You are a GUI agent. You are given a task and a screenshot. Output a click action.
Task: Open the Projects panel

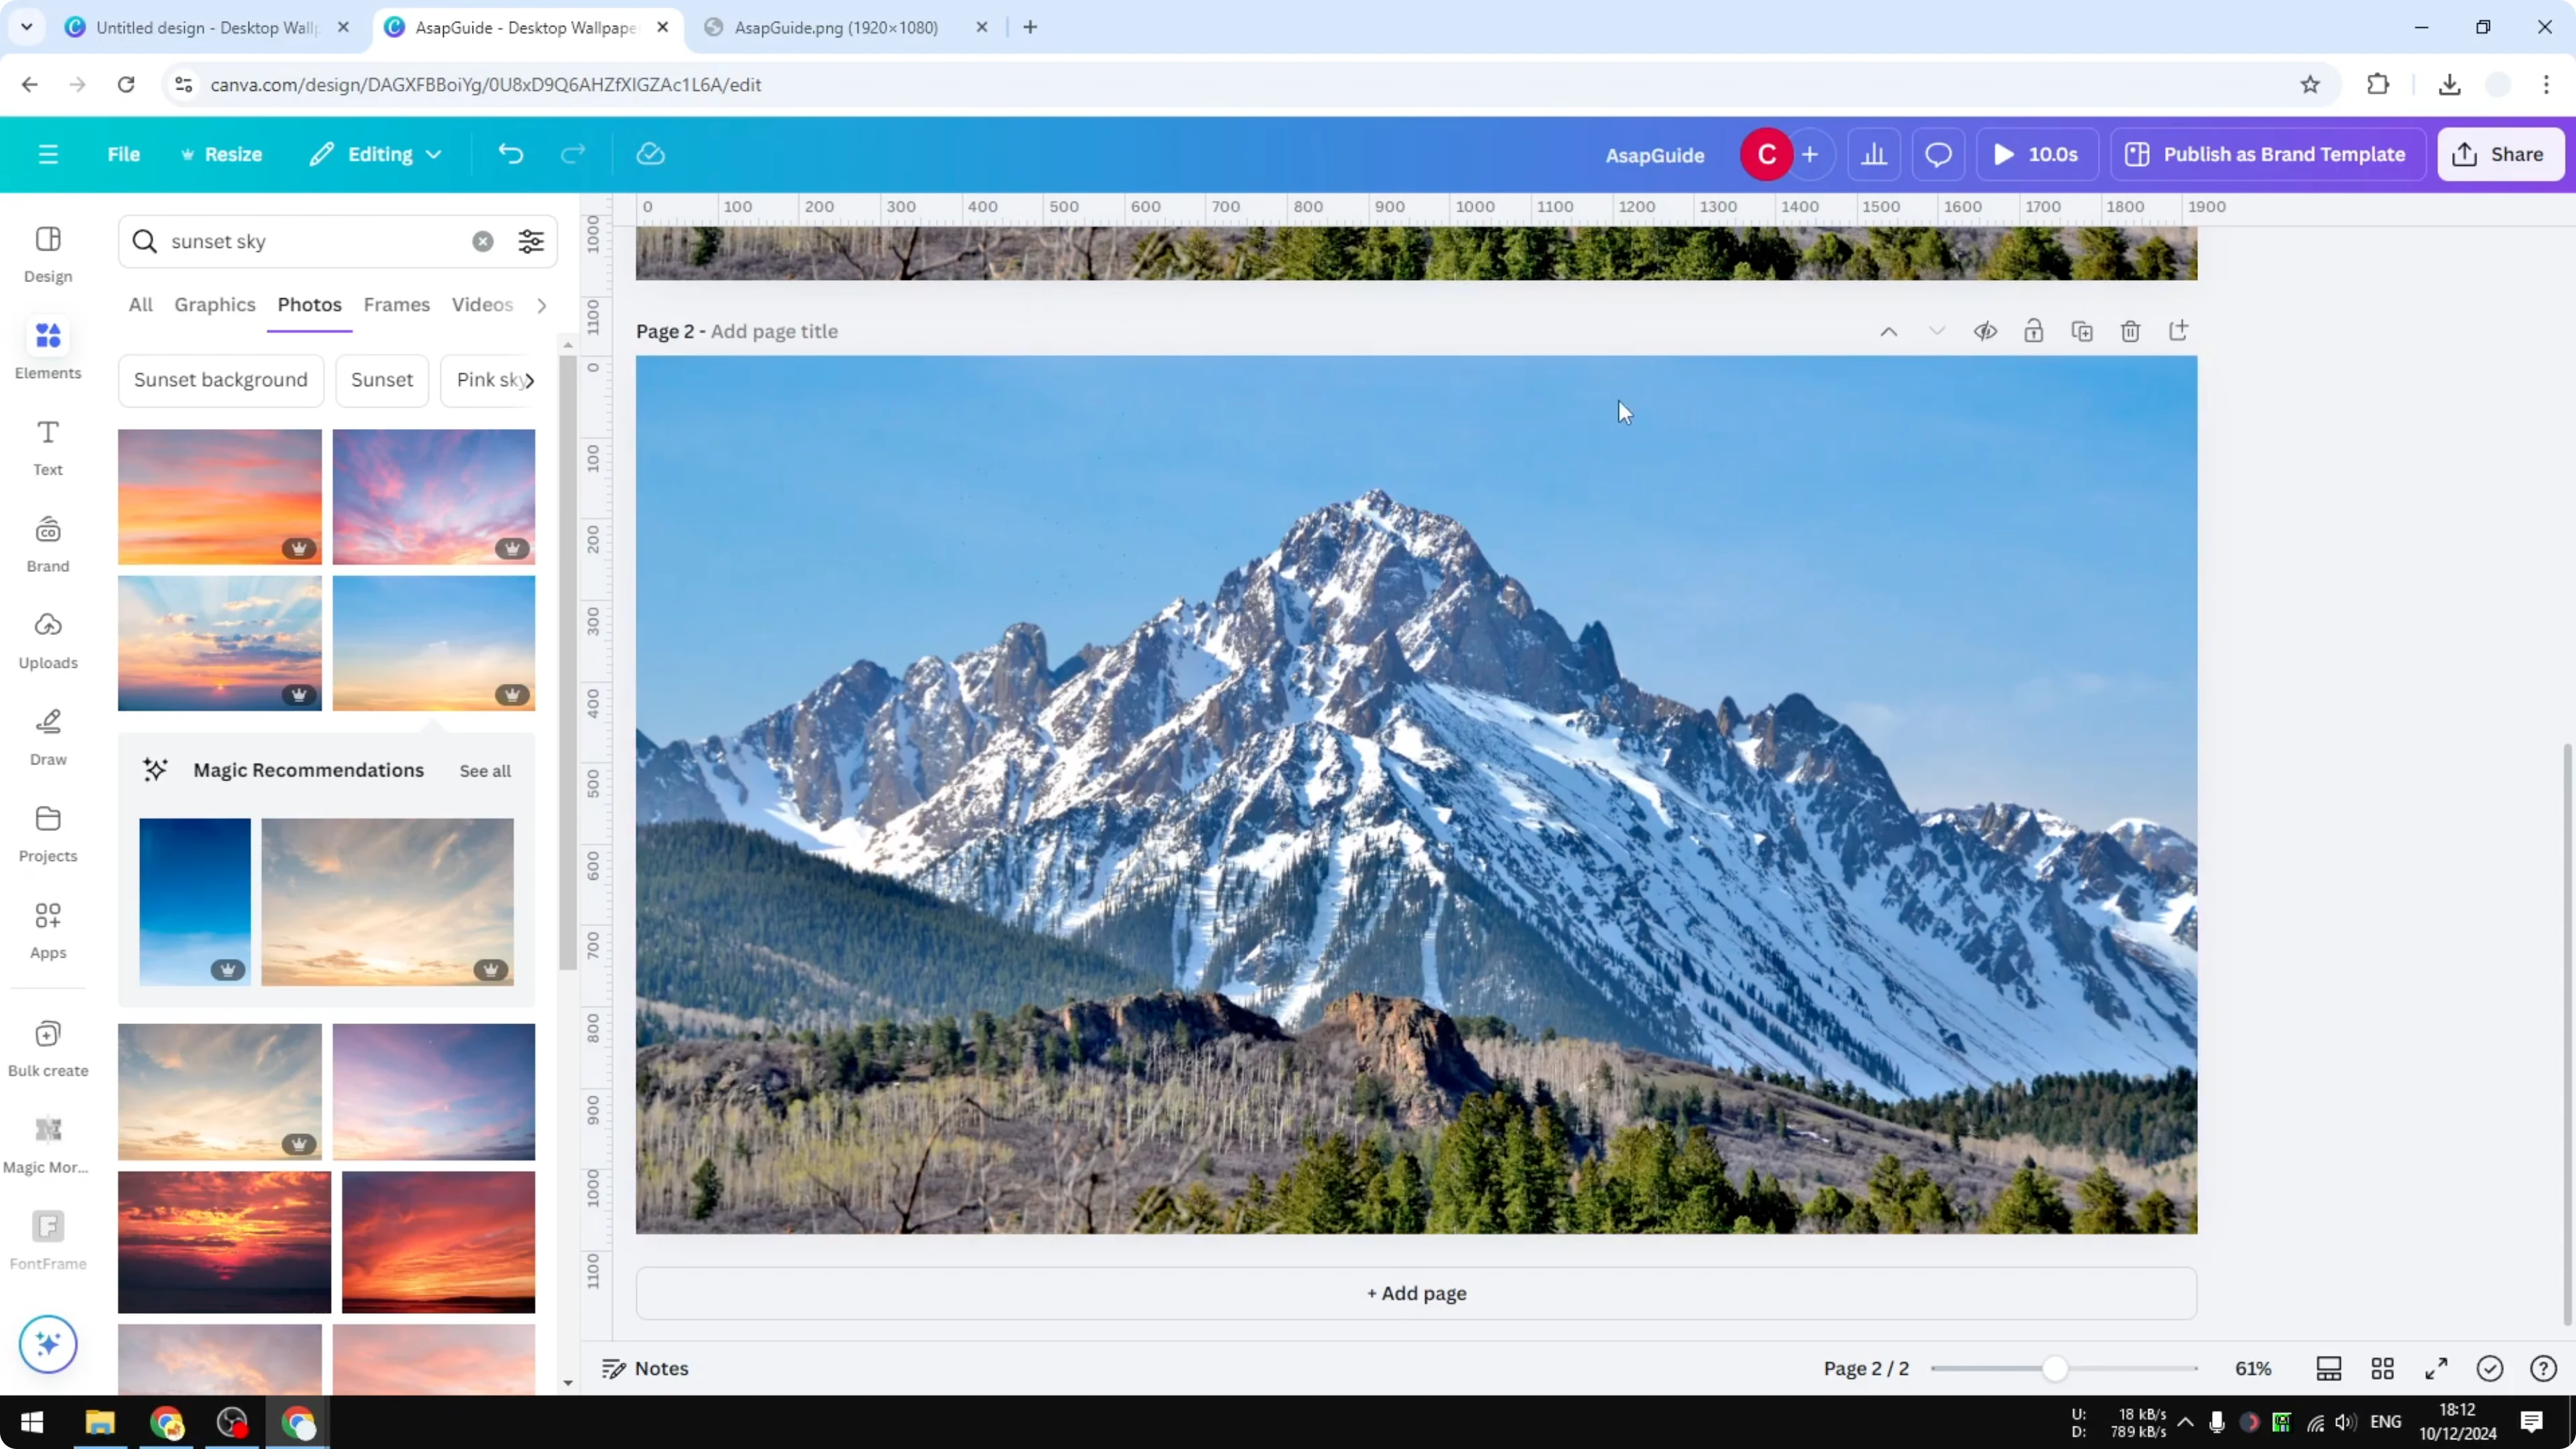click(x=47, y=831)
